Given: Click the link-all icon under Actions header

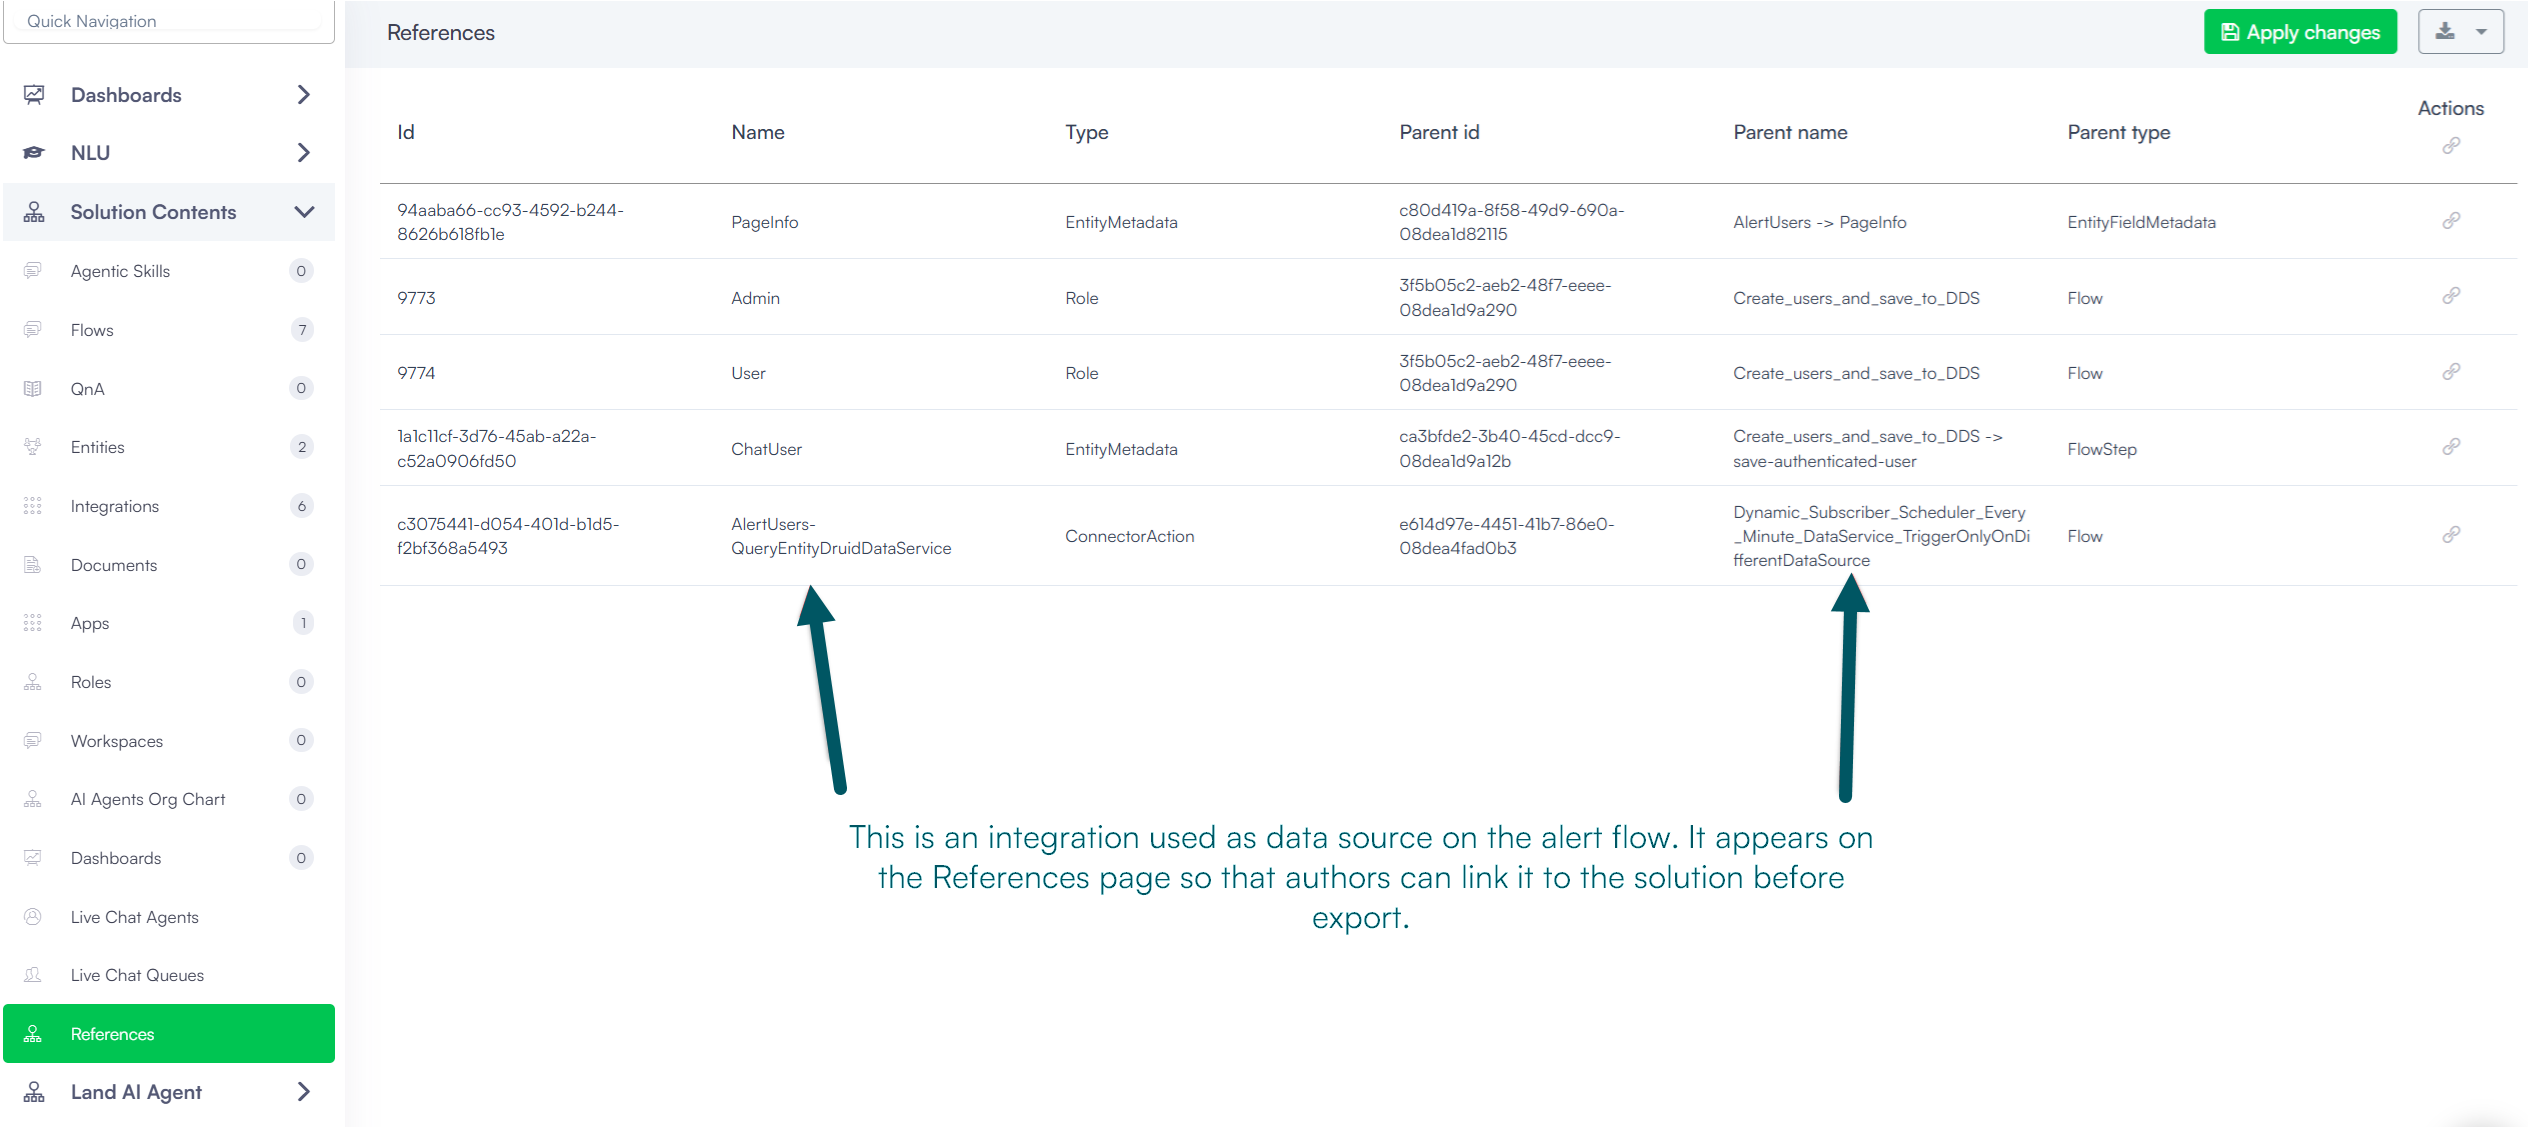Looking at the screenshot, I should 2450,146.
